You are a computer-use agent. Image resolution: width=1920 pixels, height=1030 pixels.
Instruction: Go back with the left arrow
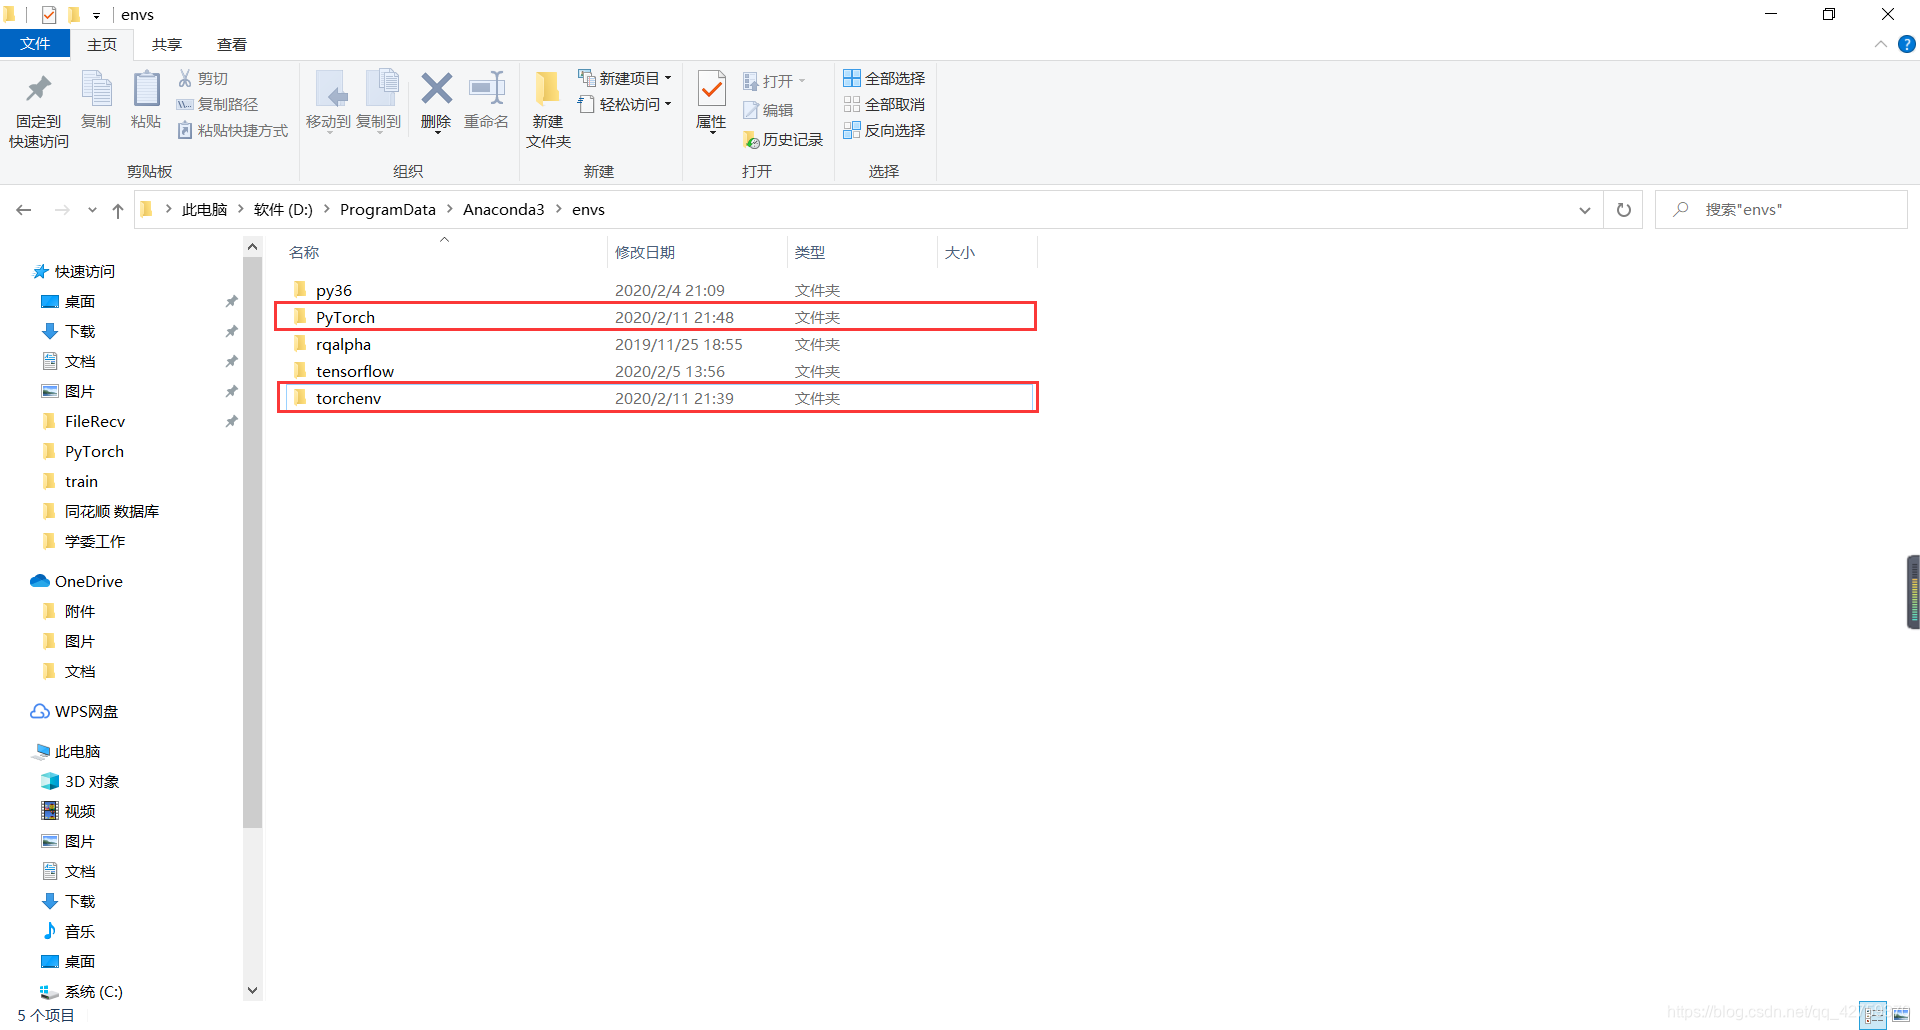tap(24, 210)
